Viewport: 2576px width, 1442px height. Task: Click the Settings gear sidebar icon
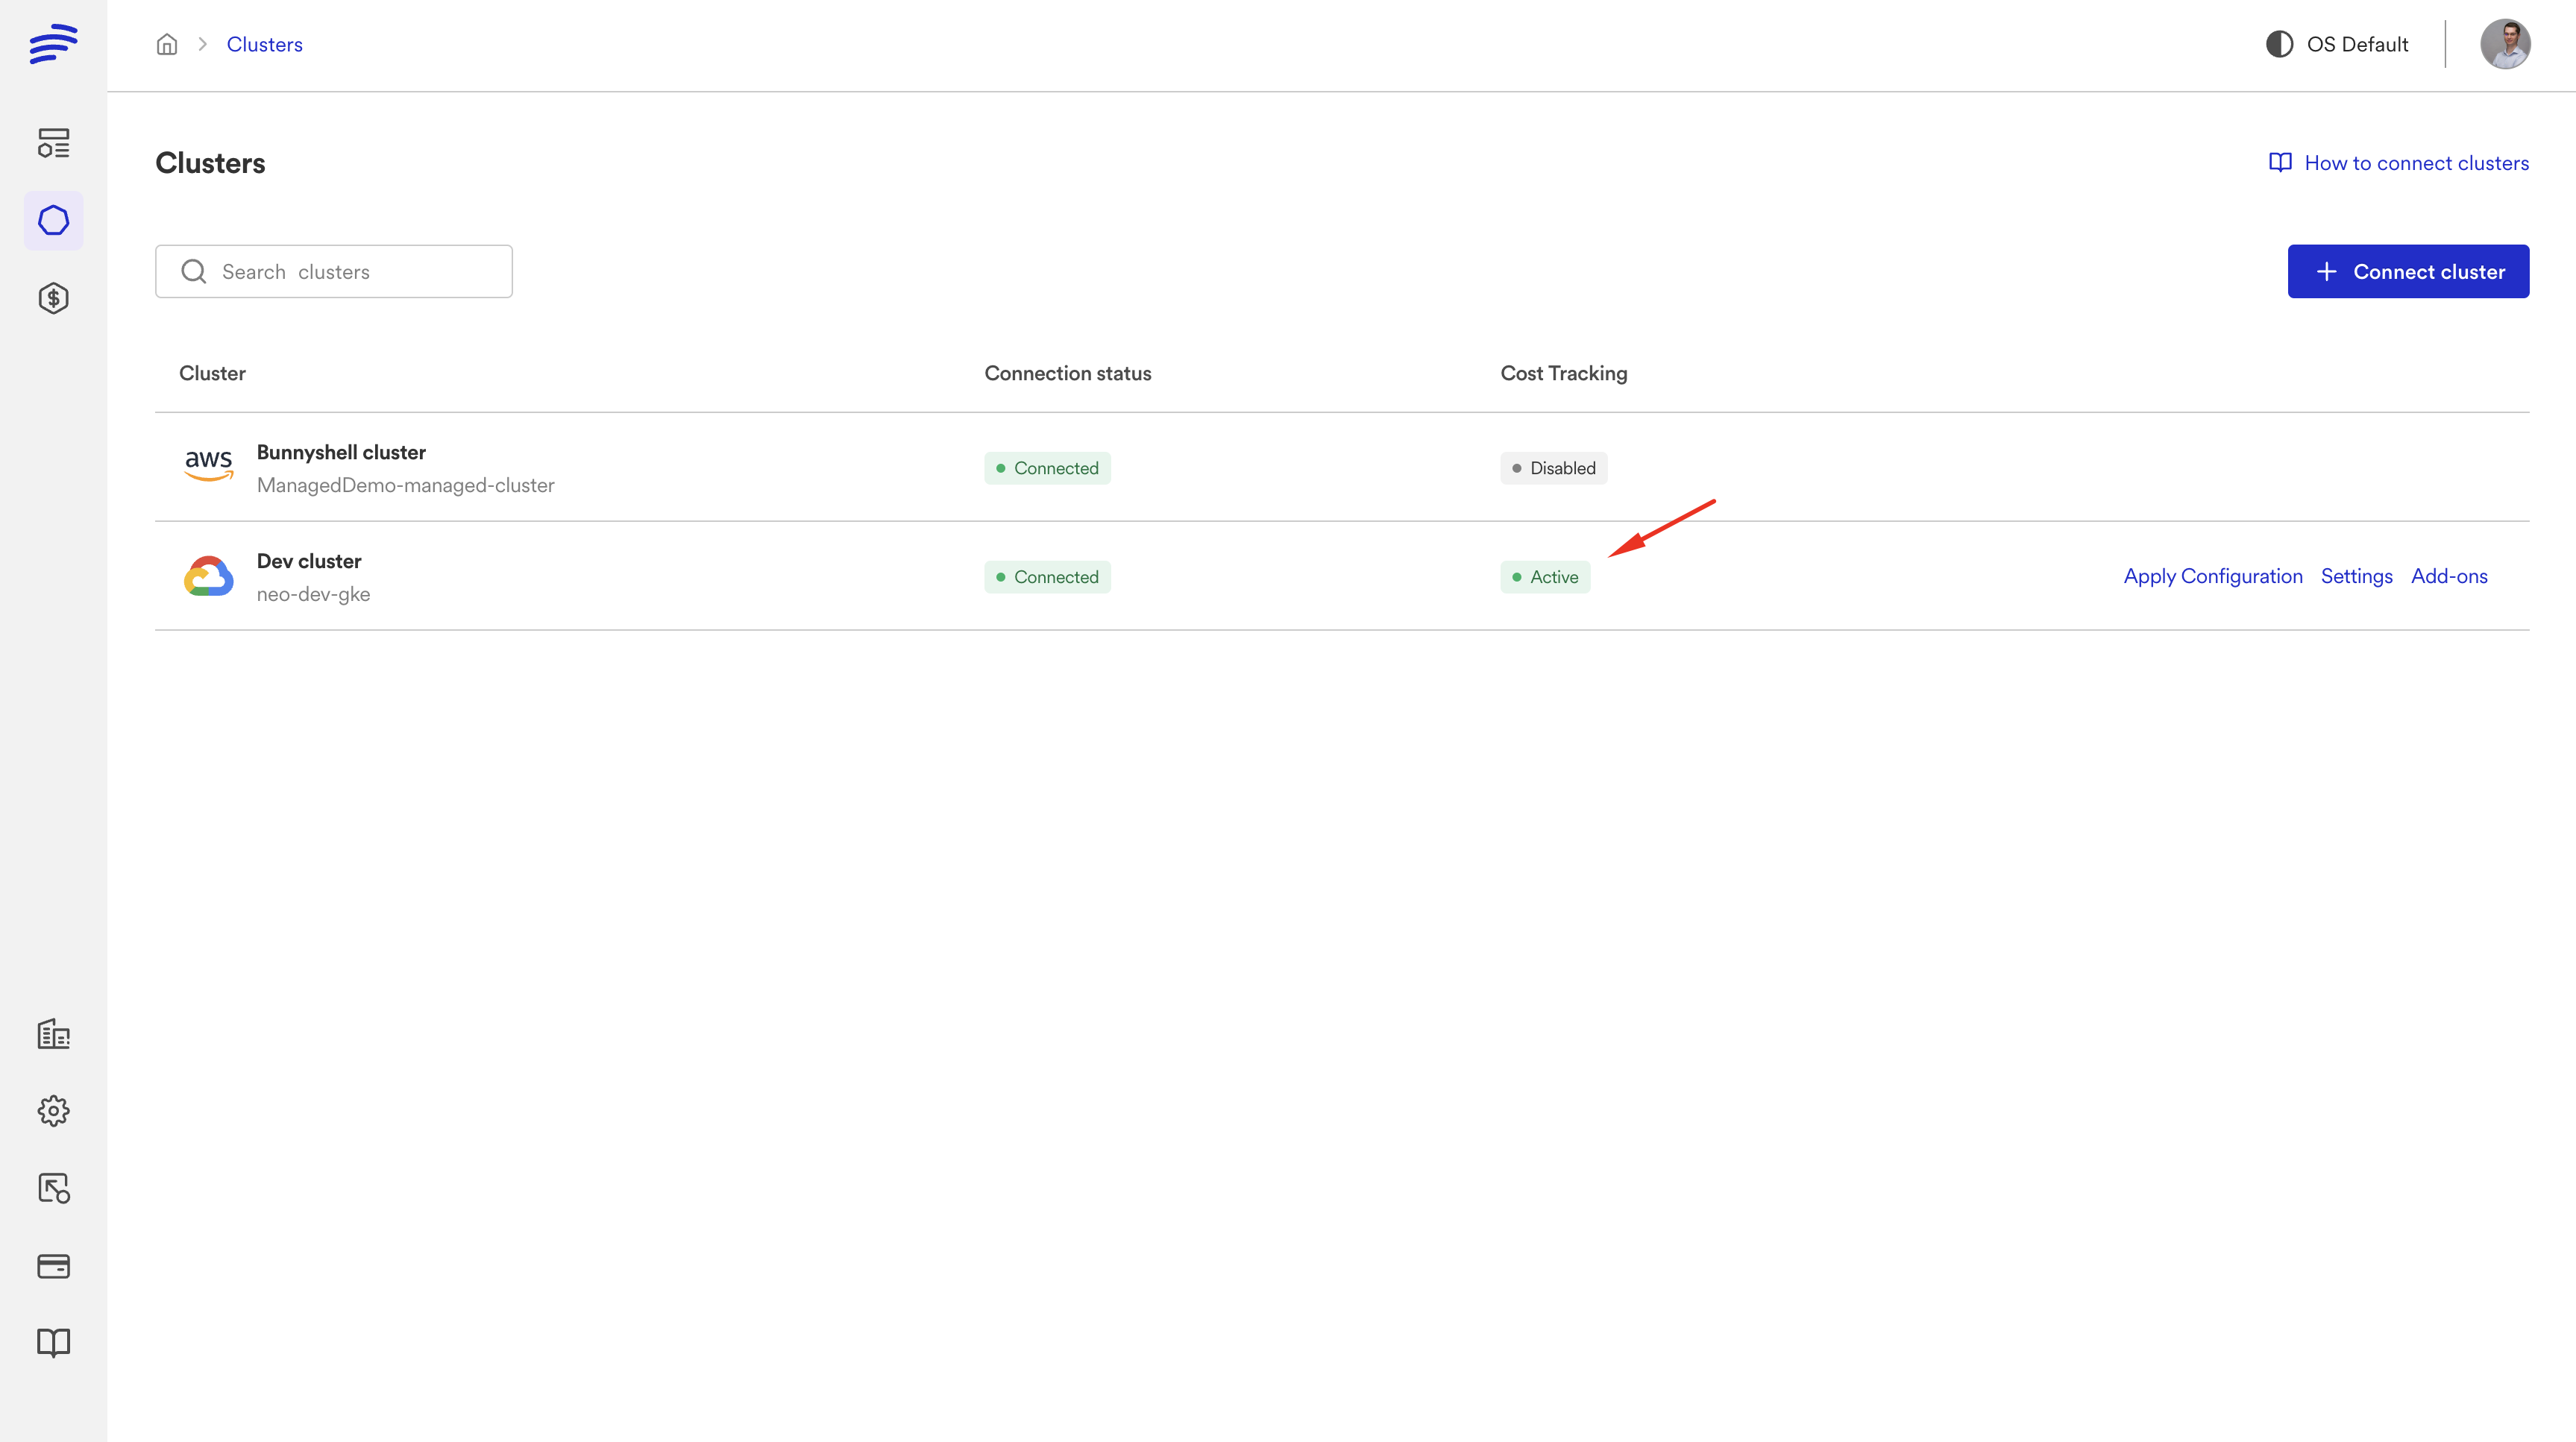pyautogui.click(x=53, y=1111)
